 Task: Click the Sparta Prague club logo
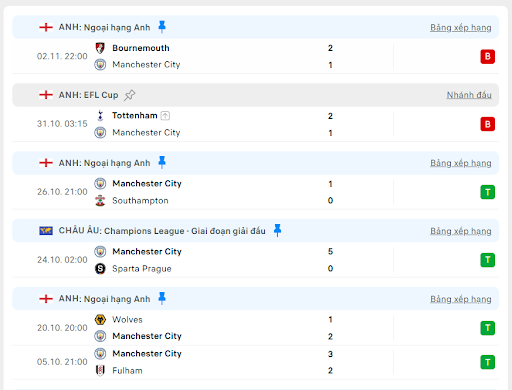(x=100, y=268)
